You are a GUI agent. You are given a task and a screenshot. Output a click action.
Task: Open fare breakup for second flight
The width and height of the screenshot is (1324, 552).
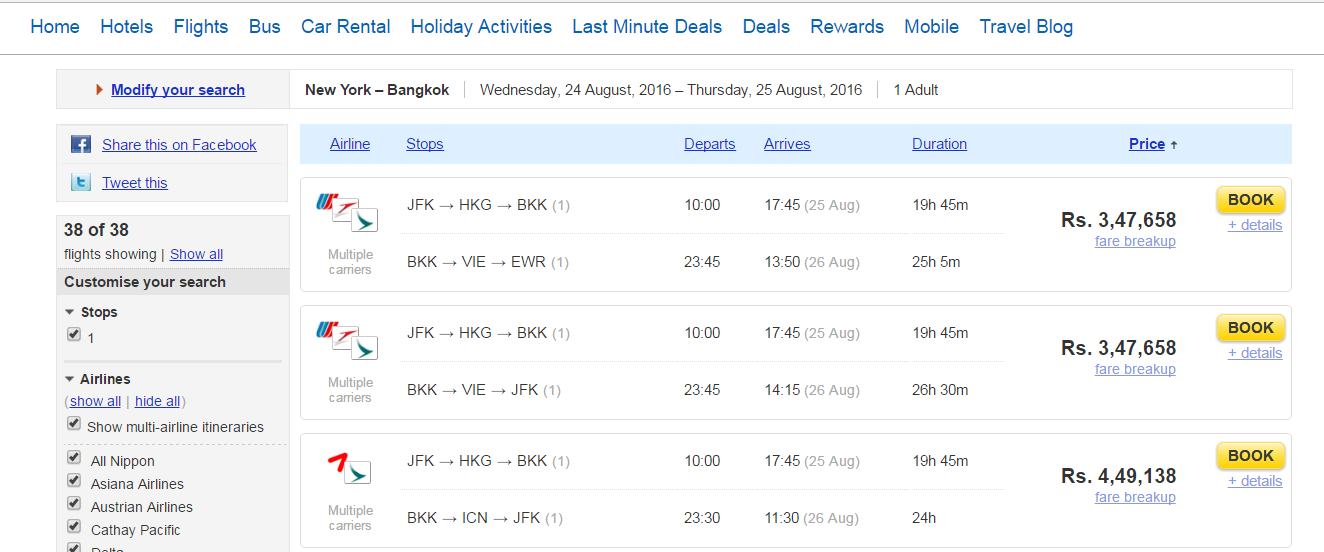[x=1135, y=369]
